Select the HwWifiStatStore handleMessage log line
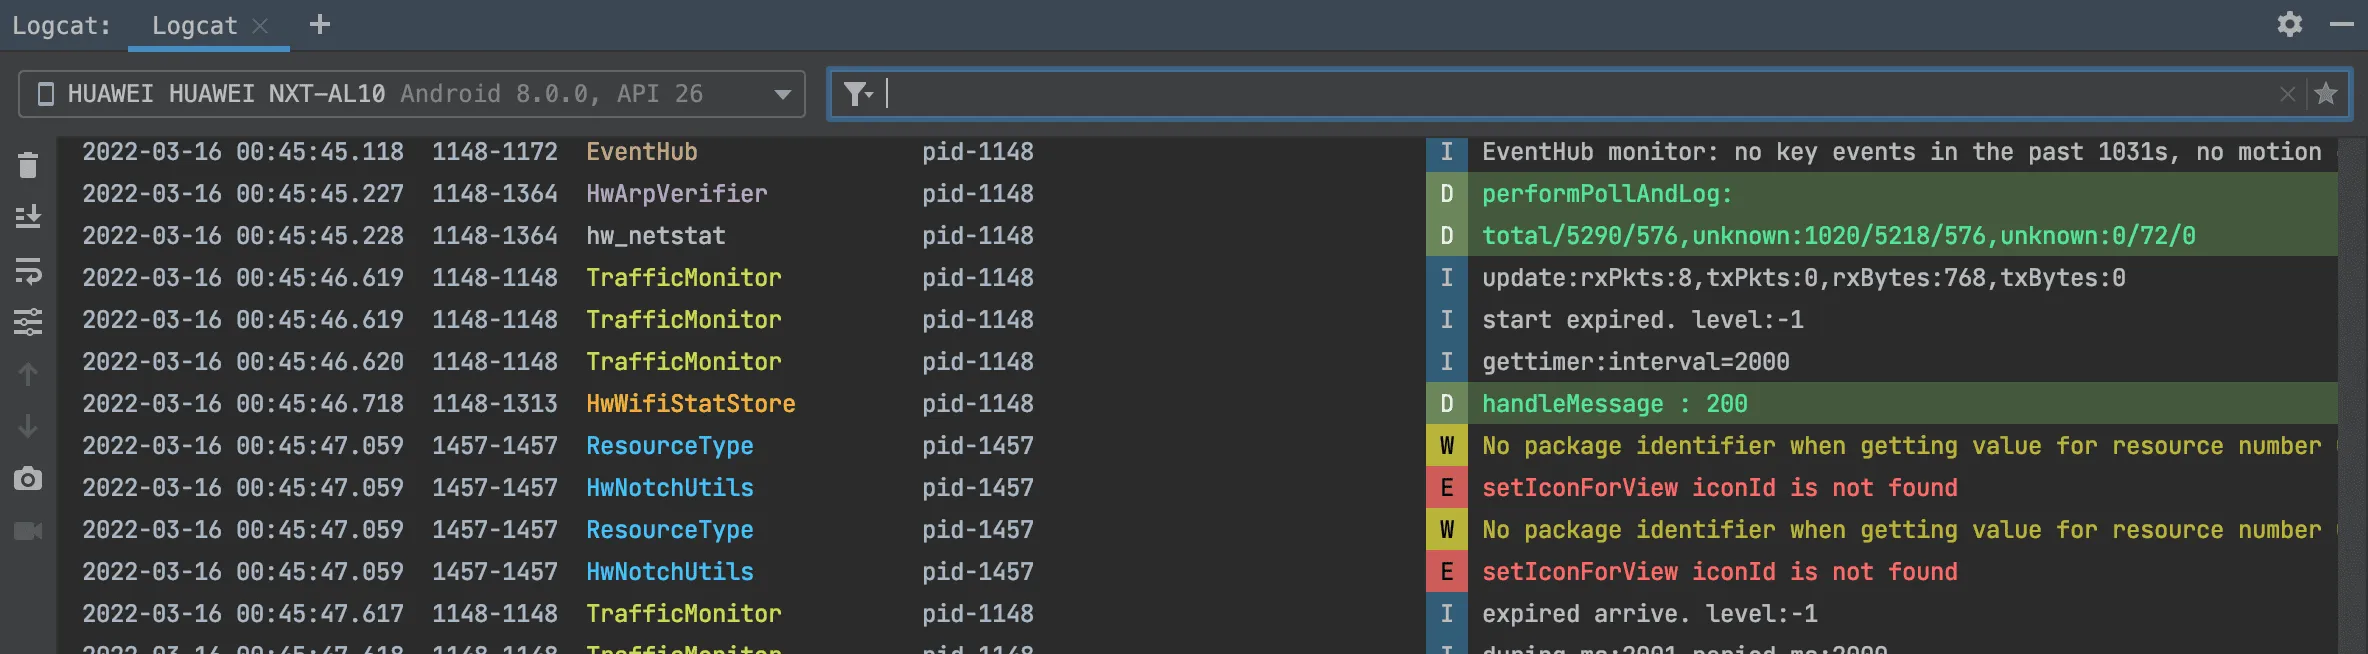This screenshot has width=2368, height=654. [1614, 404]
